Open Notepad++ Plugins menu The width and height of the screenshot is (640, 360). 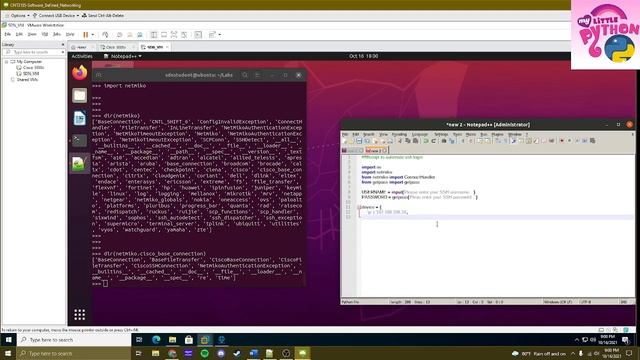(x=497, y=134)
